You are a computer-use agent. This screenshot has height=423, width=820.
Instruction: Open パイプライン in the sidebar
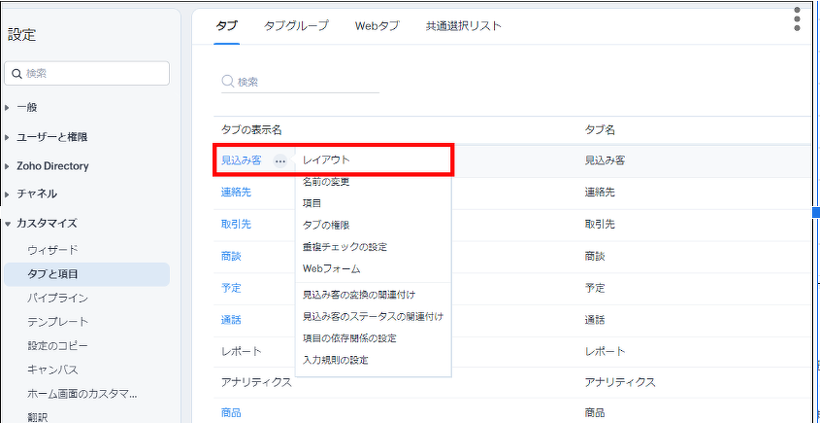click(58, 298)
